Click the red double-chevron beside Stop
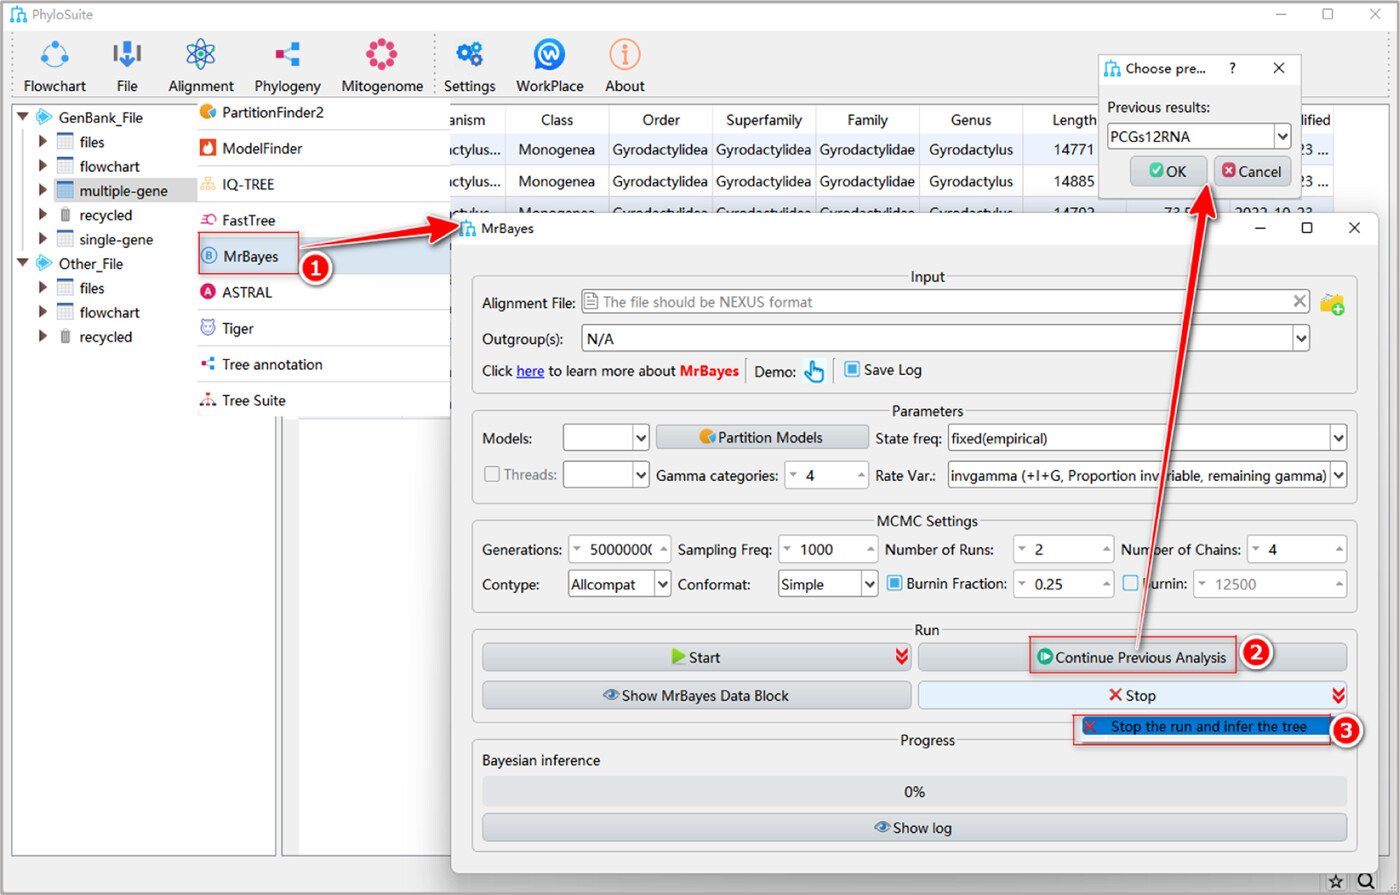 [1338, 695]
